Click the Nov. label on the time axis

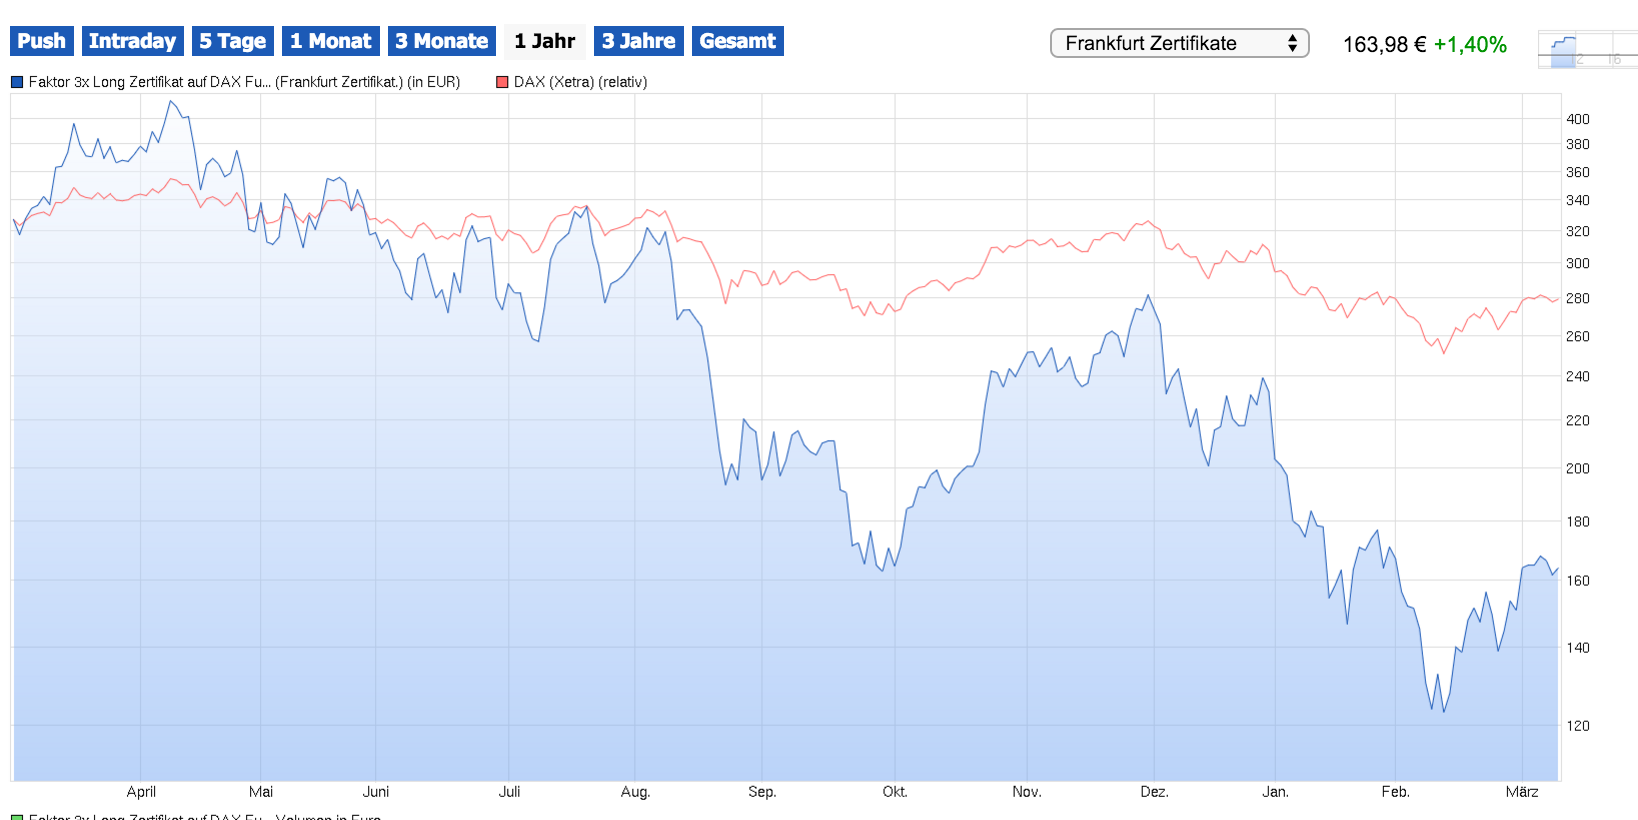coord(1027,792)
